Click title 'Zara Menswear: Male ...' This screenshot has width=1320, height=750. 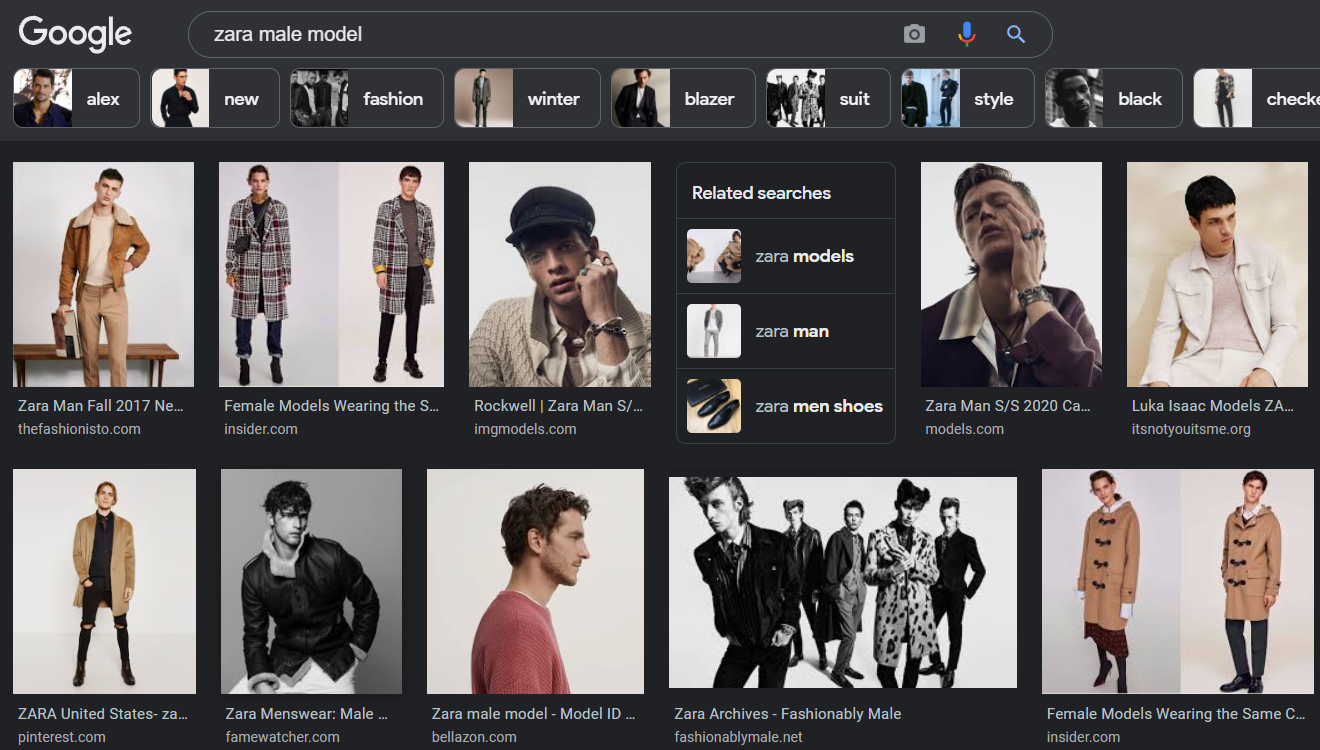[x=307, y=714]
